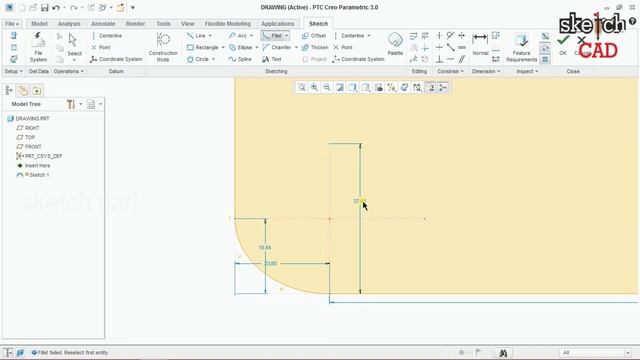Toggle Highlight Open Ends in Inspect group
The image size is (640, 360).
click(x=545, y=48)
